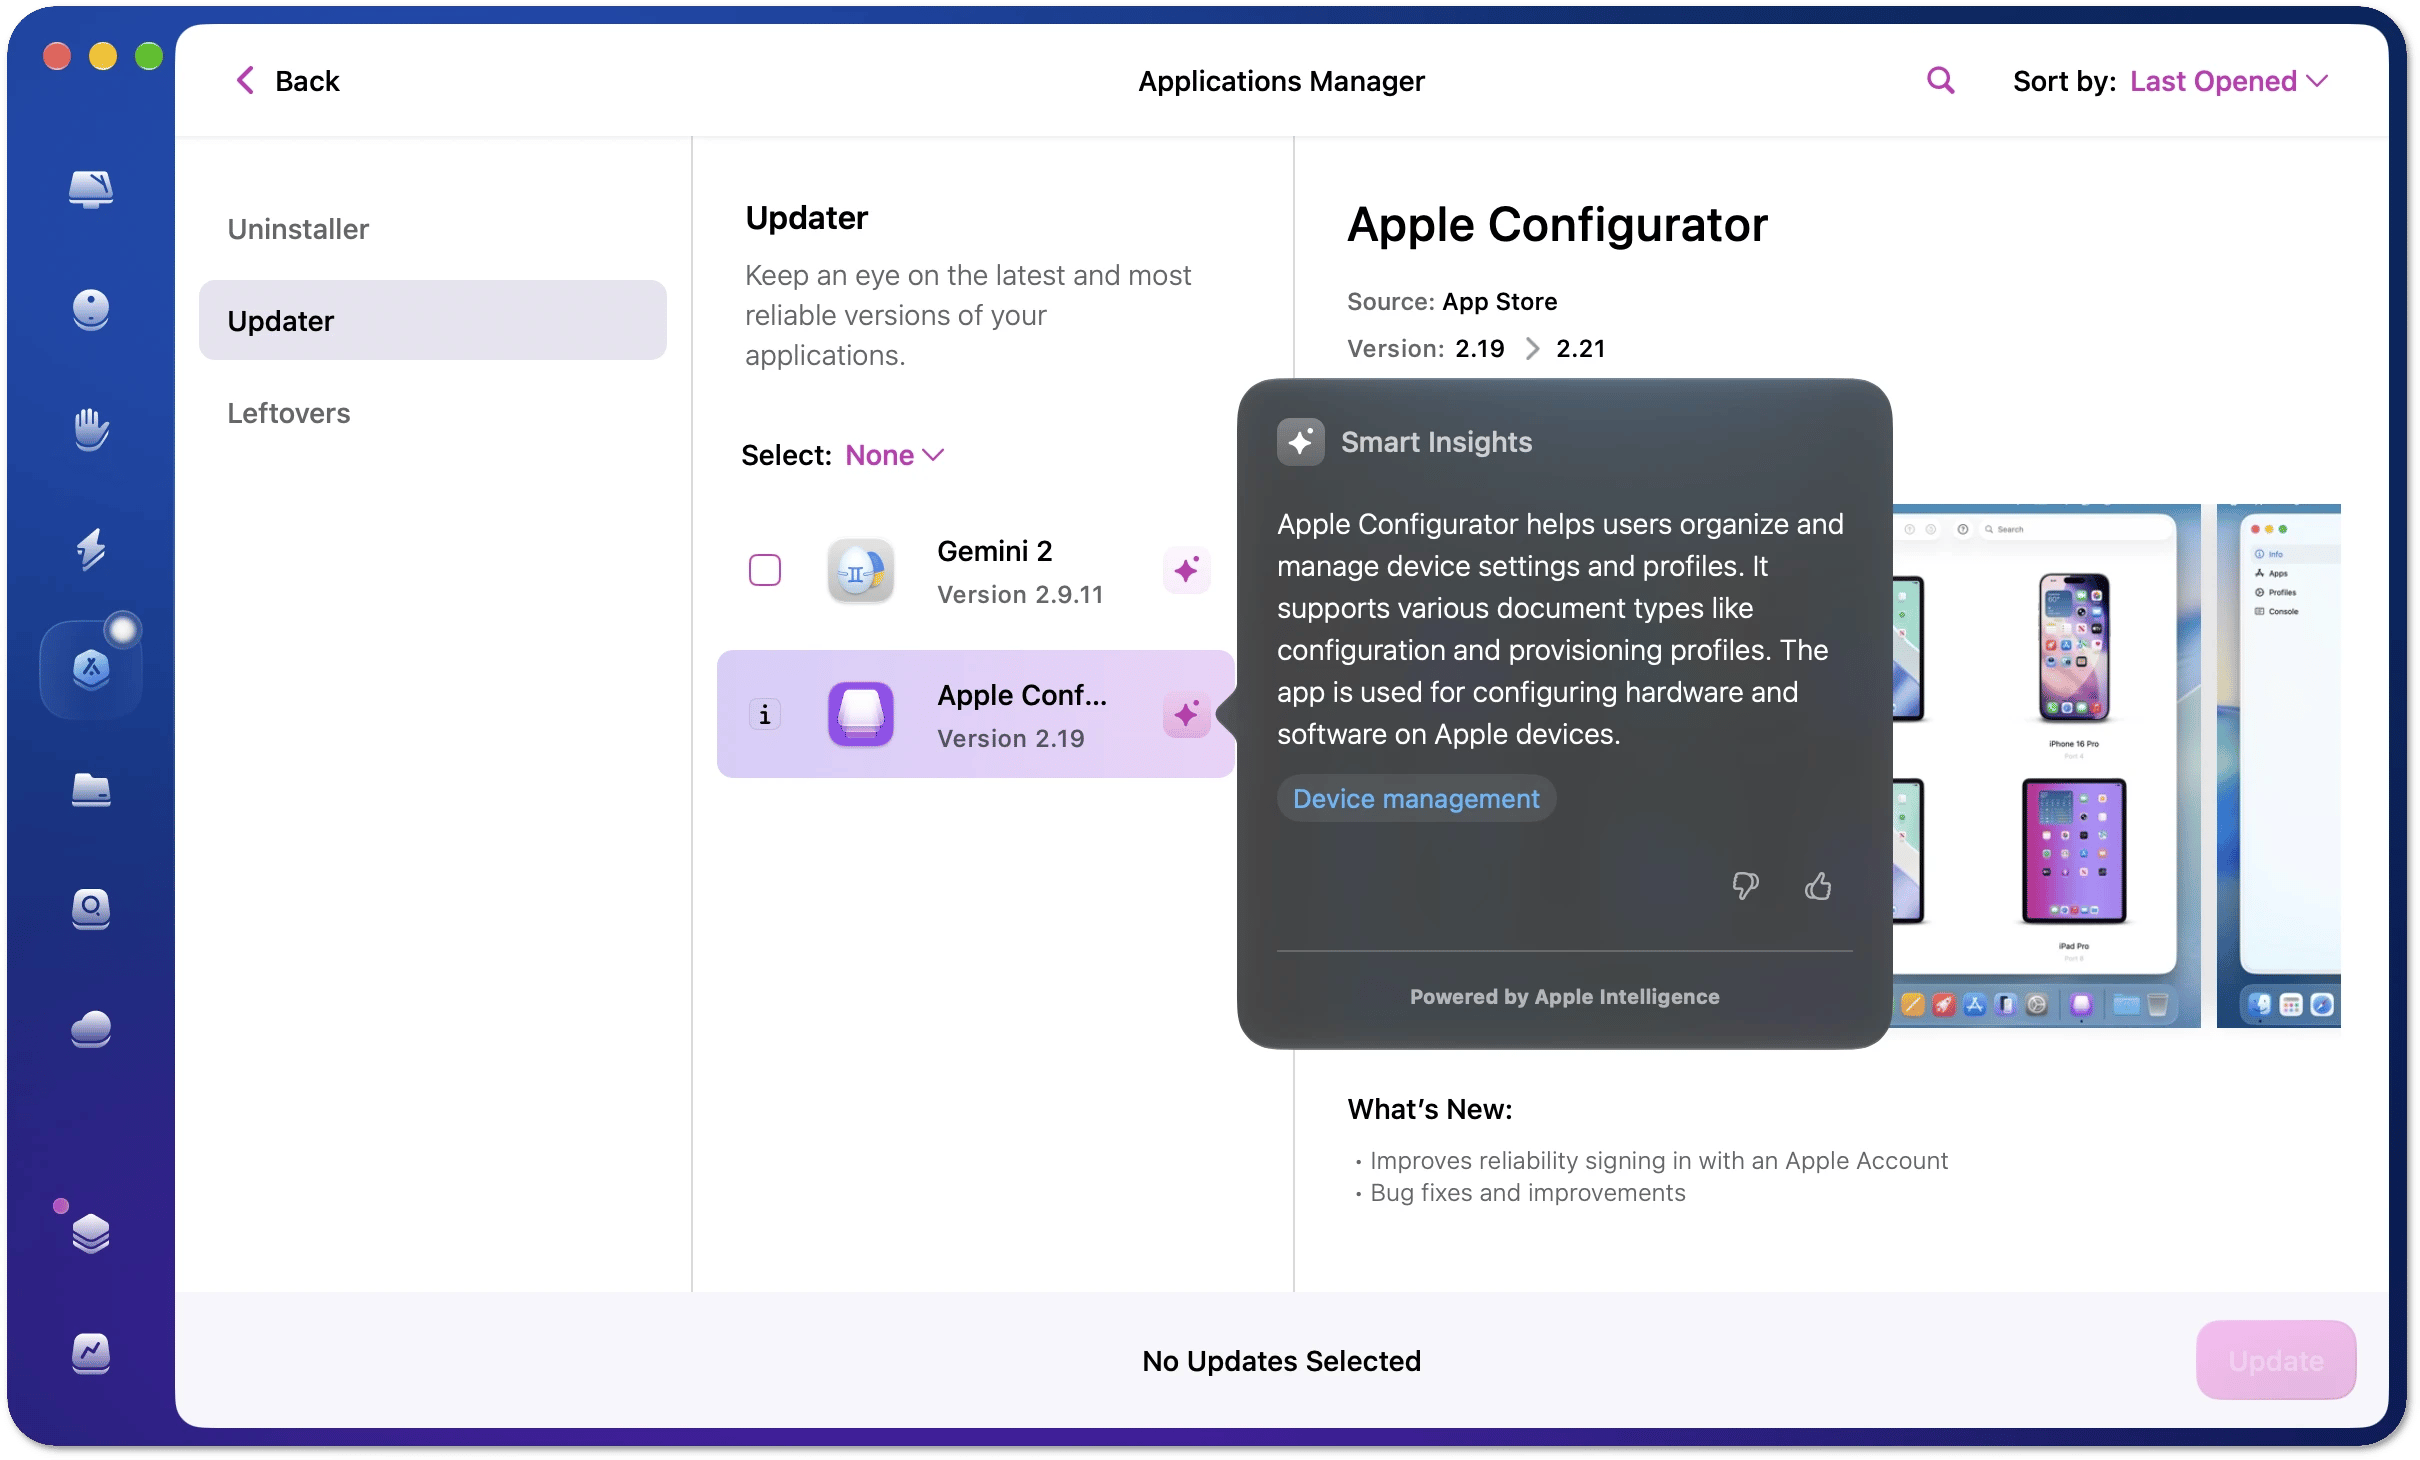This screenshot has height=1460, width=2420.
Task: Open the Applications icon in sidebar
Action: tap(91, 669)
